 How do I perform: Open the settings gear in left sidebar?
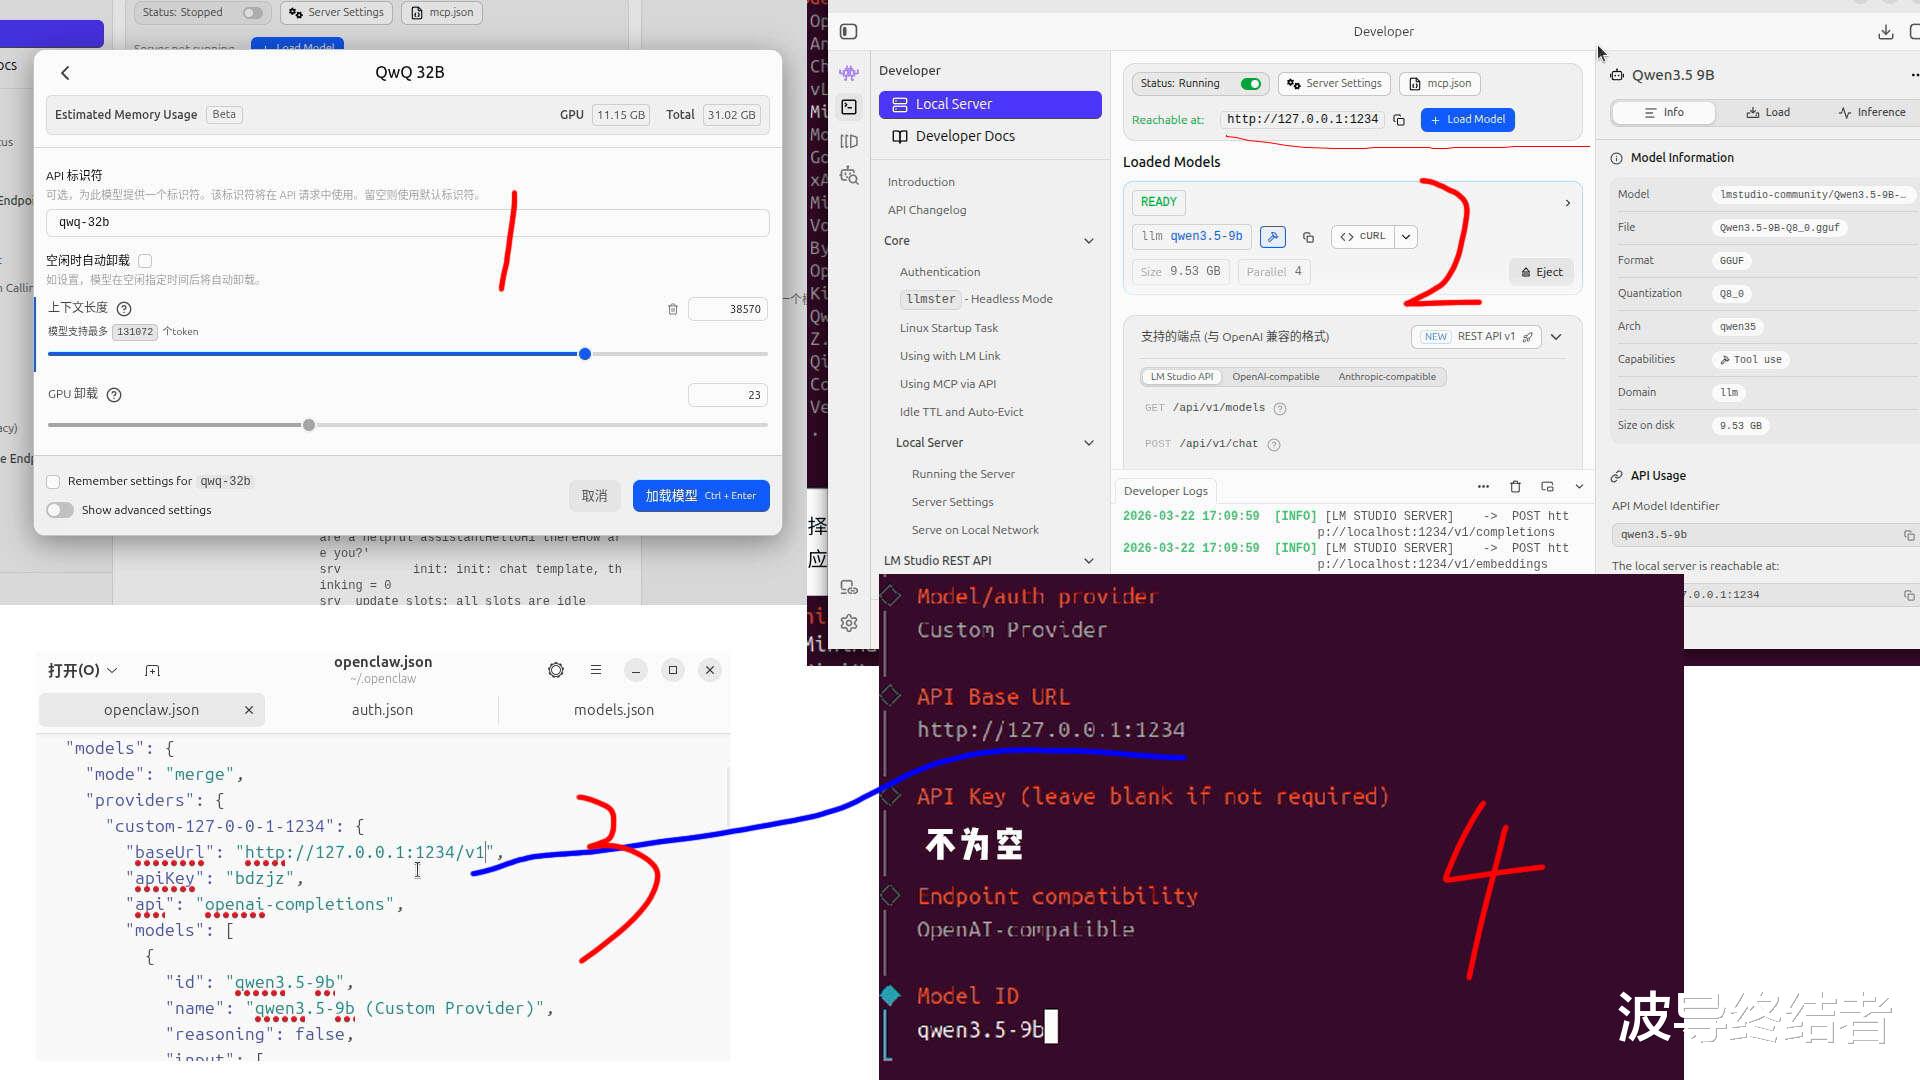tap(849, 623)
